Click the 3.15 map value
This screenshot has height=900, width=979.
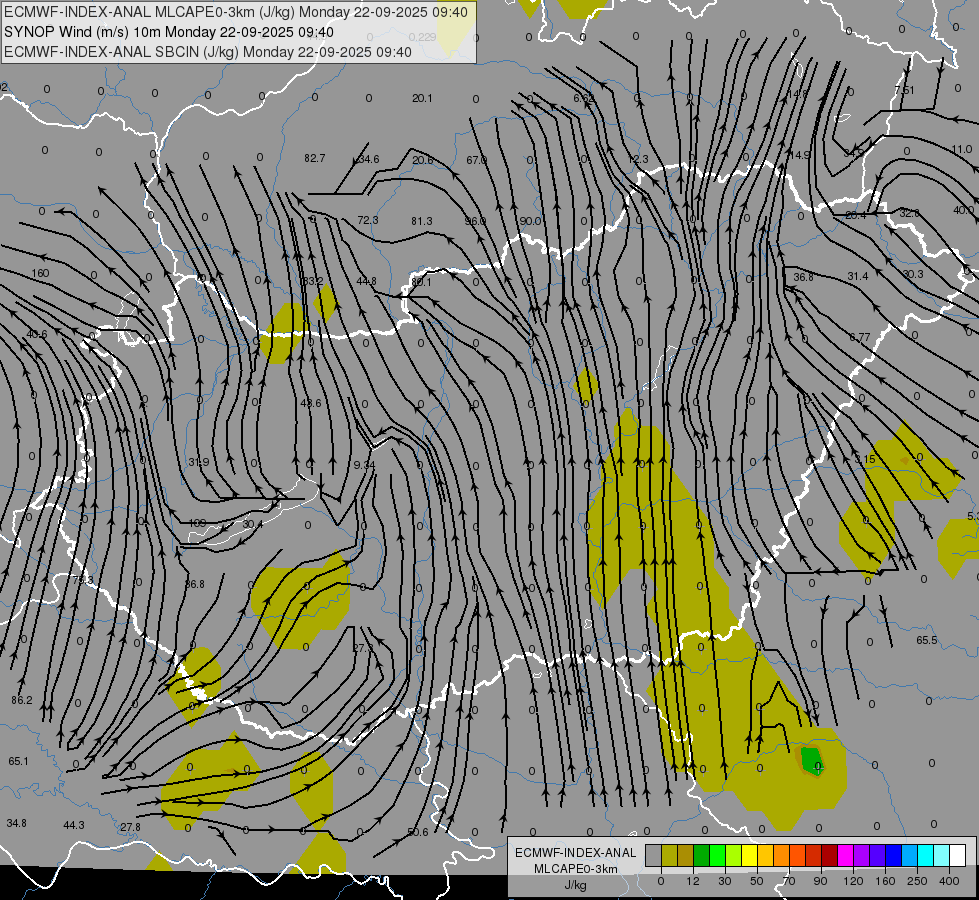point(865,460)
